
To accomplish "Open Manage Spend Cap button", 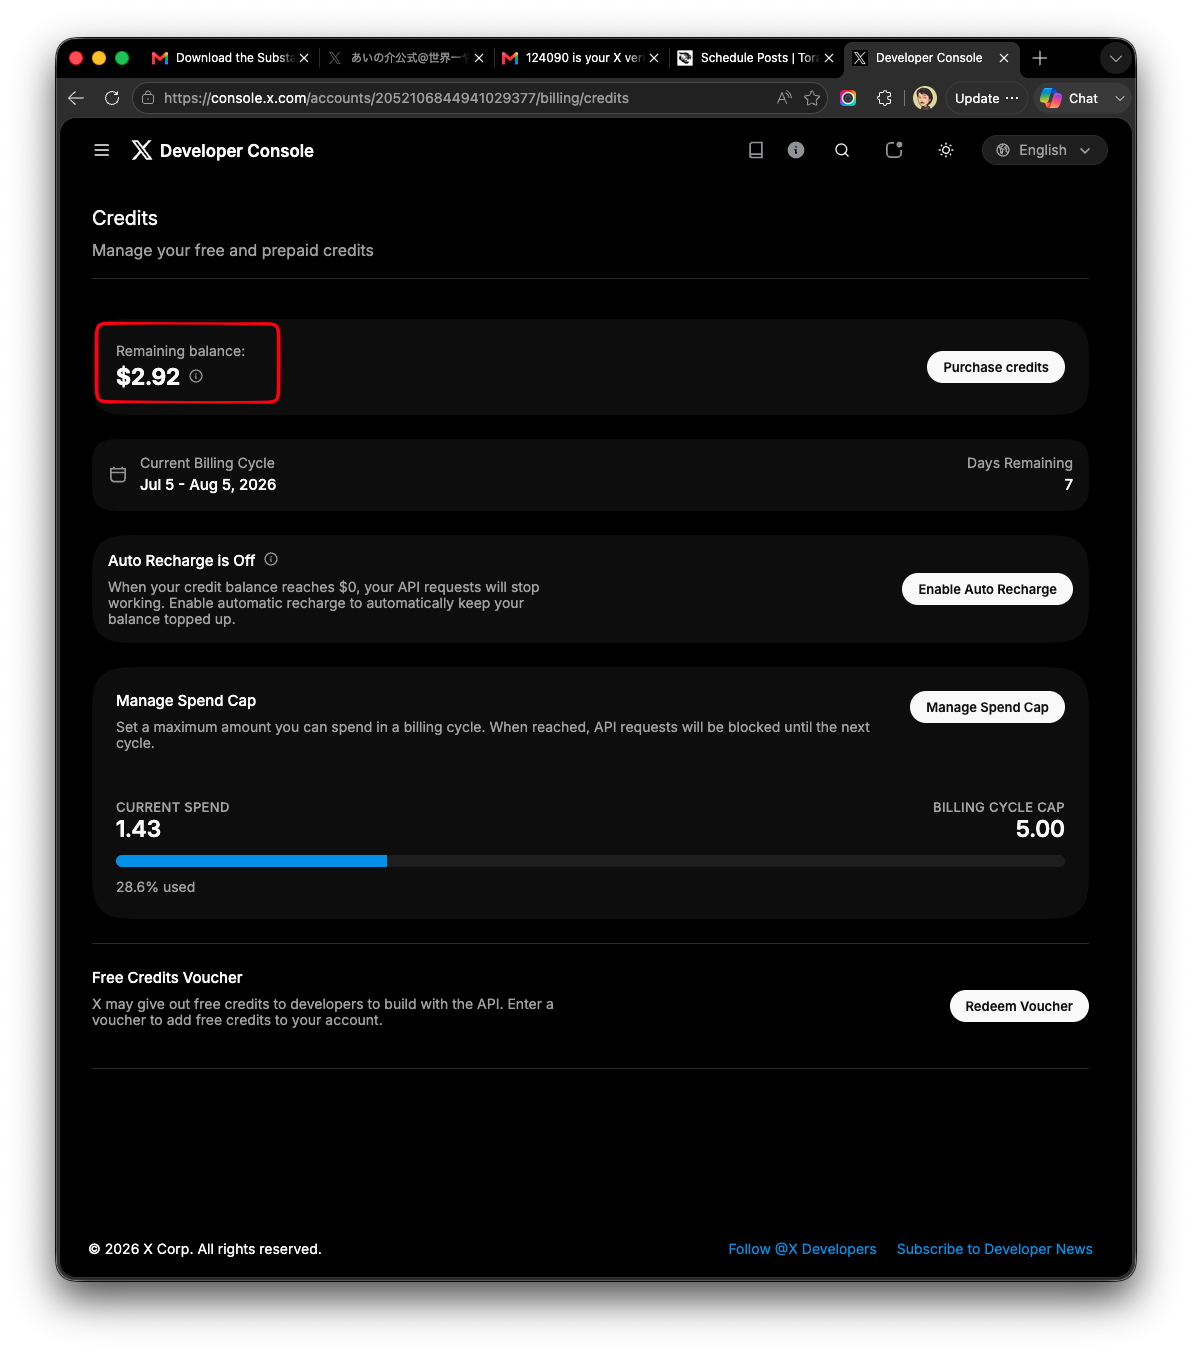I will coord(987,707).
